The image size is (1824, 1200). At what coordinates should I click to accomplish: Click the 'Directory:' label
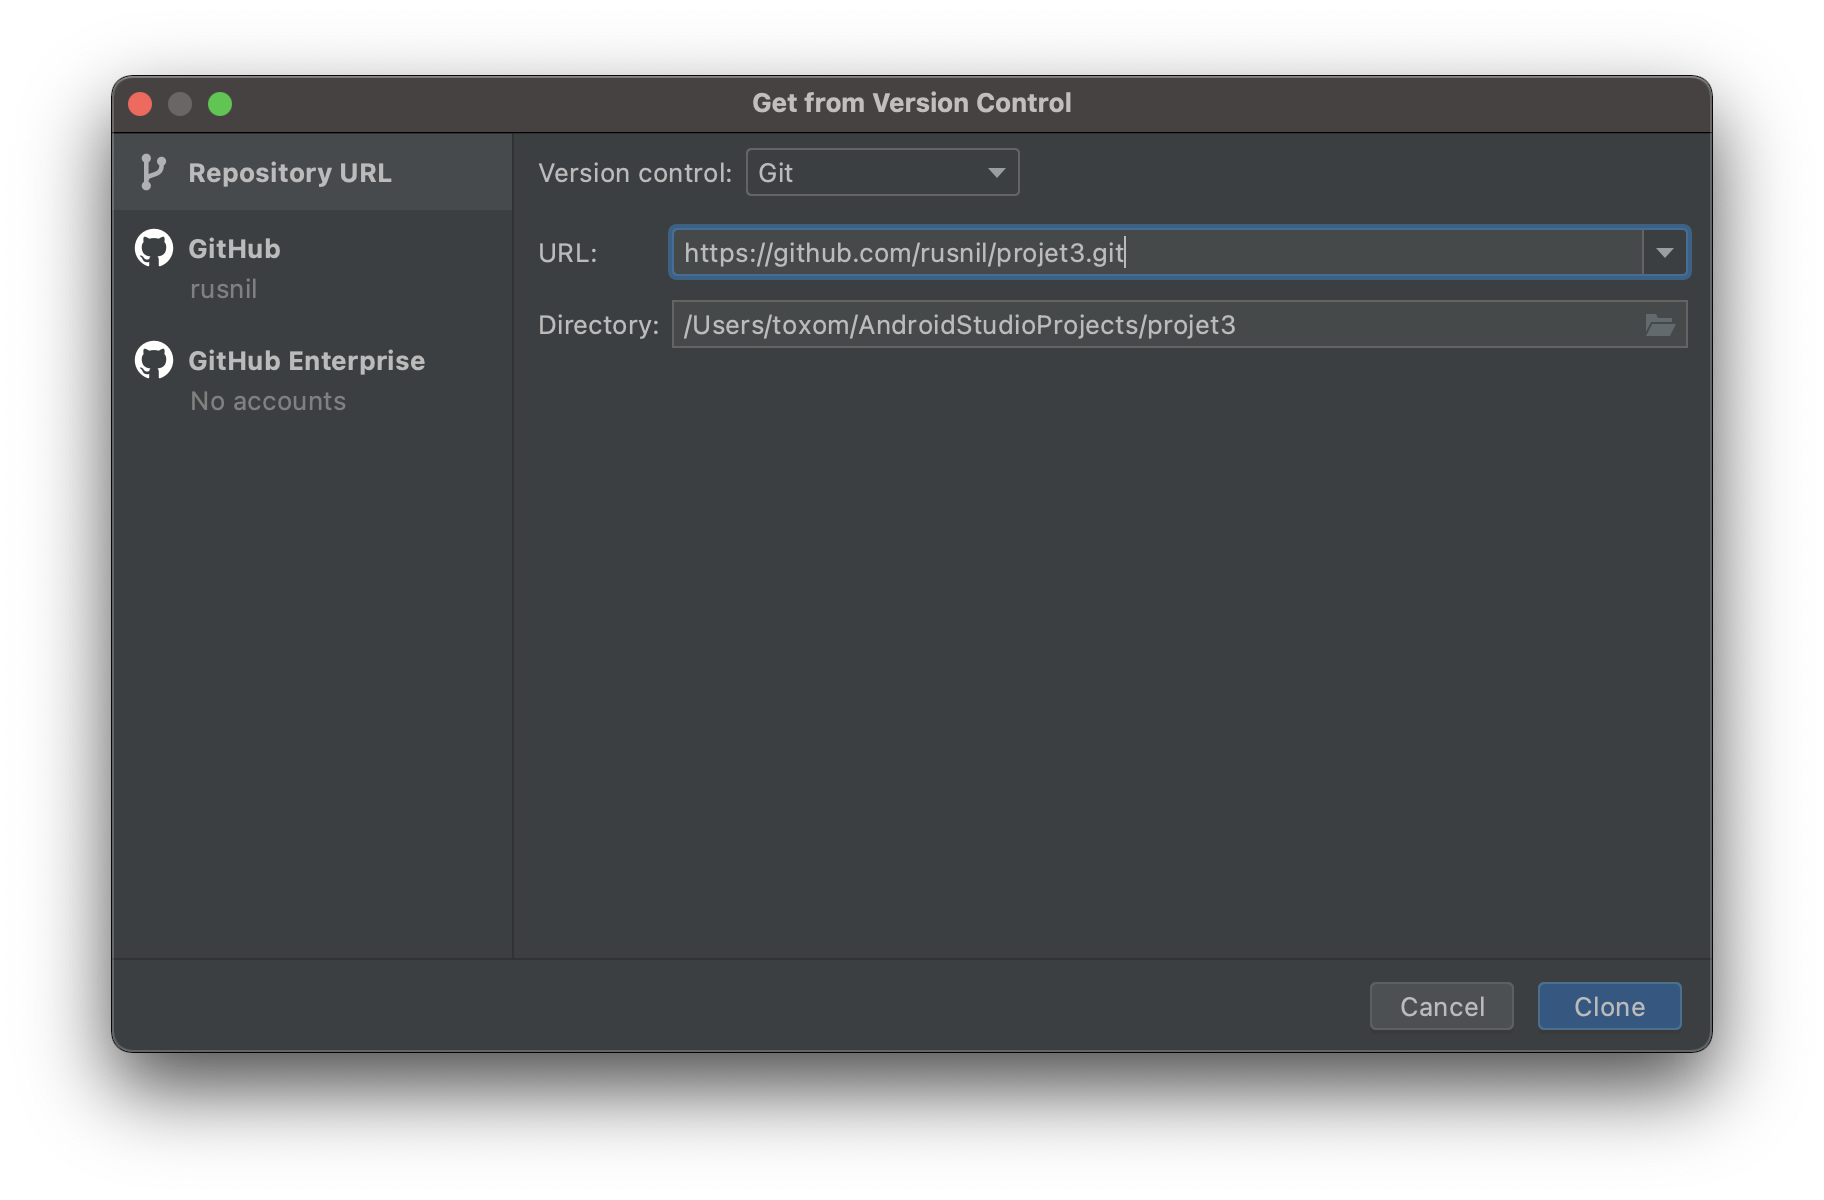click(598, 325)
